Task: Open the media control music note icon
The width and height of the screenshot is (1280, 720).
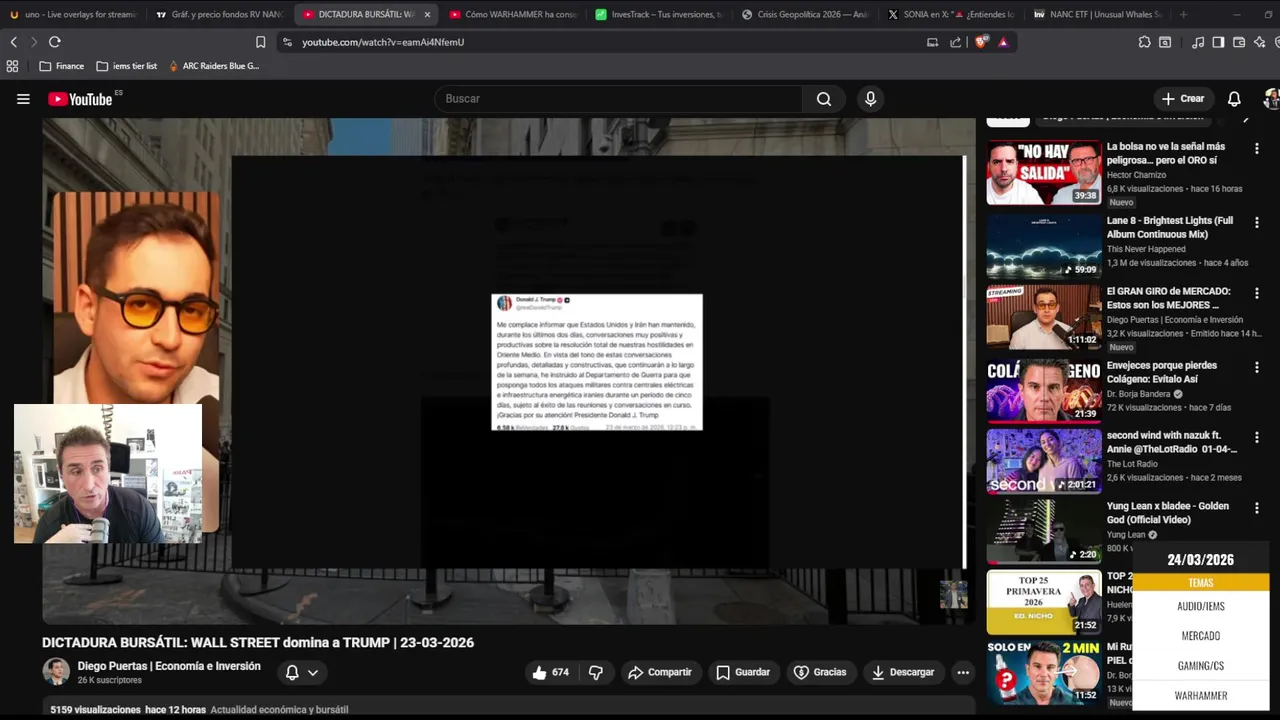Action: 1198,42
